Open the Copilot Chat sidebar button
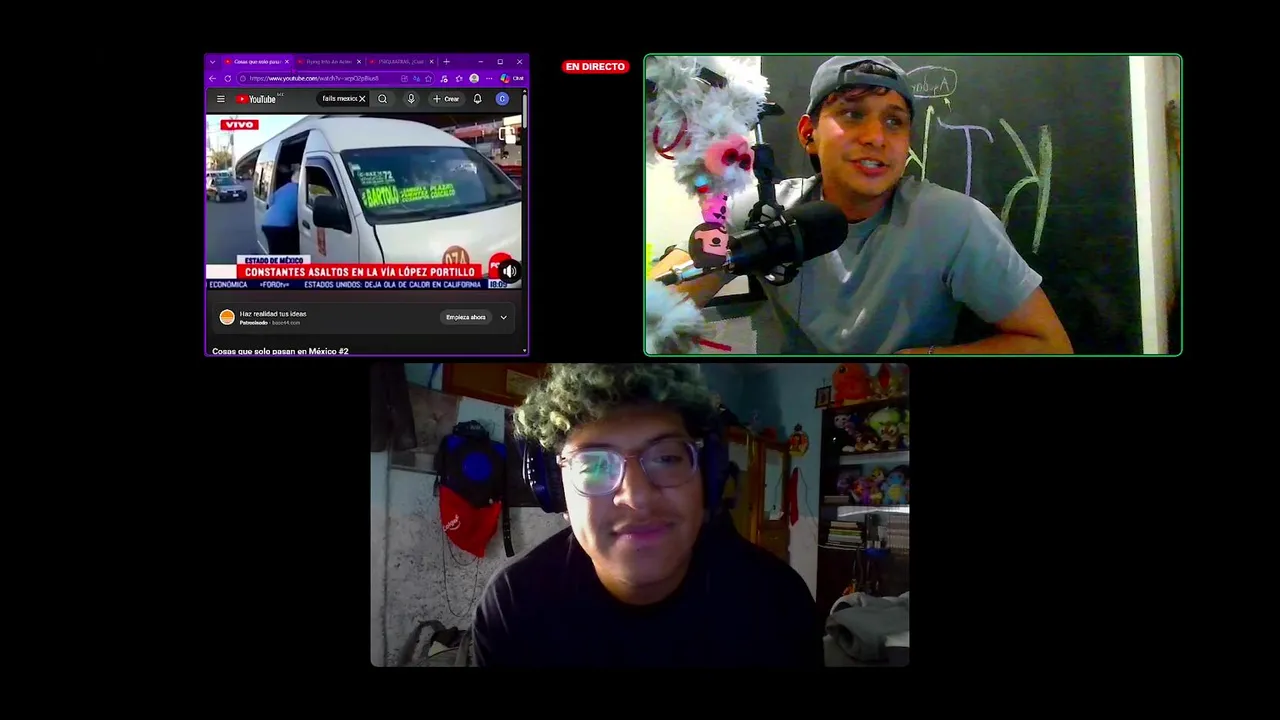 pyautogui.click(x=512, y=78)
